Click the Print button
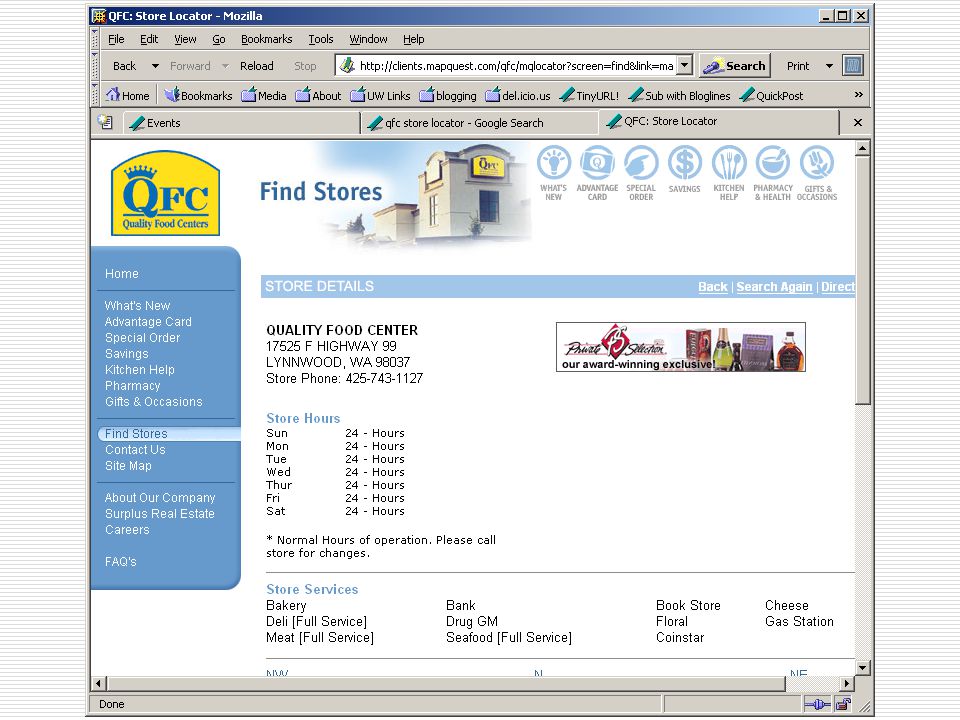Viewport: 960px width, 720px height. coord(798,66)
